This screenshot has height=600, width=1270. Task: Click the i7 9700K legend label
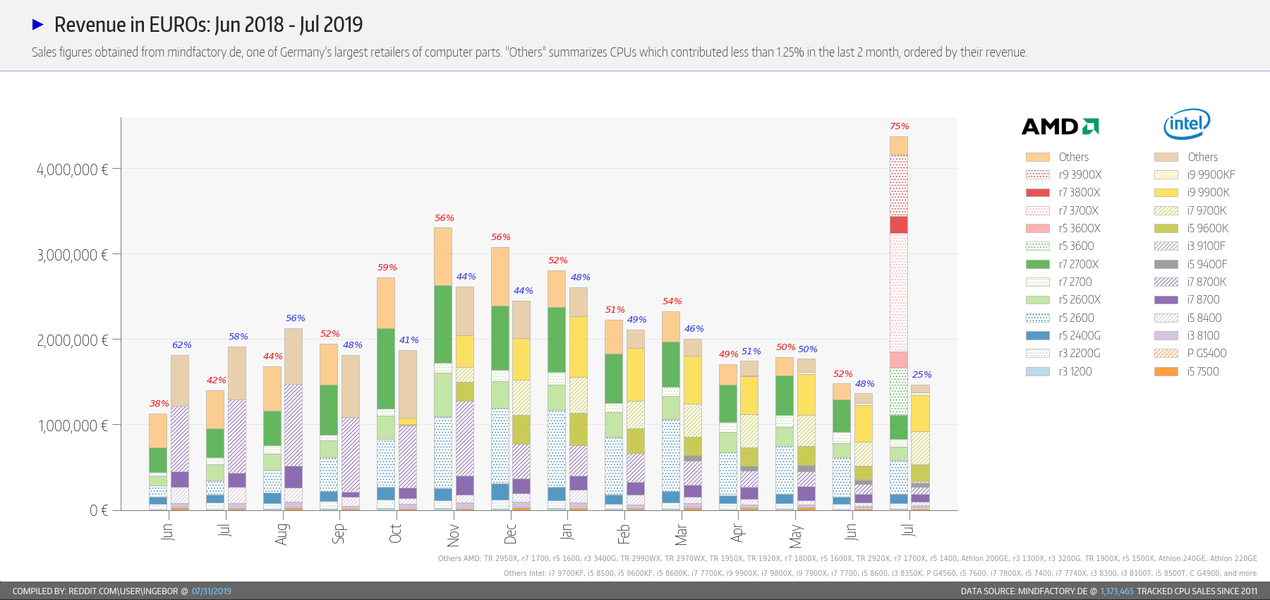point(1207,211)
